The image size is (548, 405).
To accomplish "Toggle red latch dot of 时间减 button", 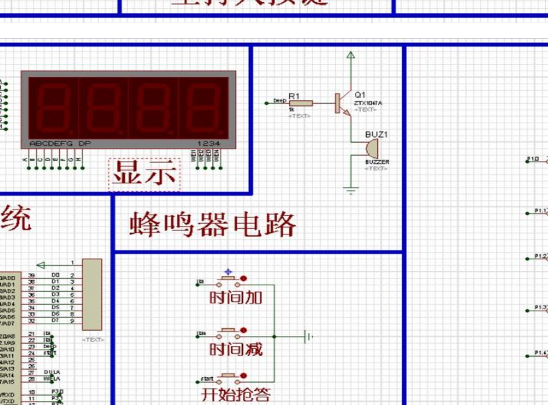I will click(x=244, y=330).
